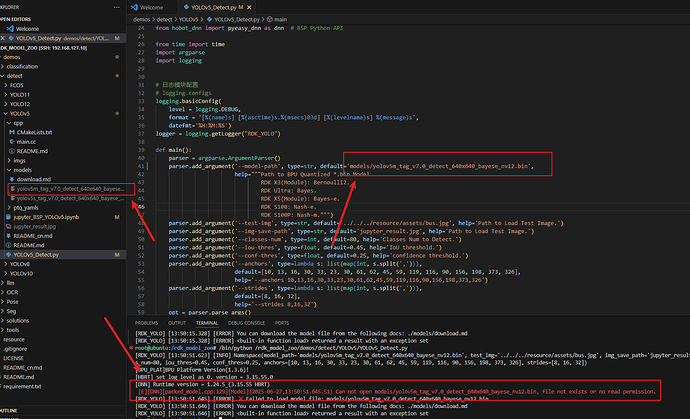690x419 pixels.
Task: Click the red 'Can not open models' error line
Action: pyautogui.click(x=397, y=392)
